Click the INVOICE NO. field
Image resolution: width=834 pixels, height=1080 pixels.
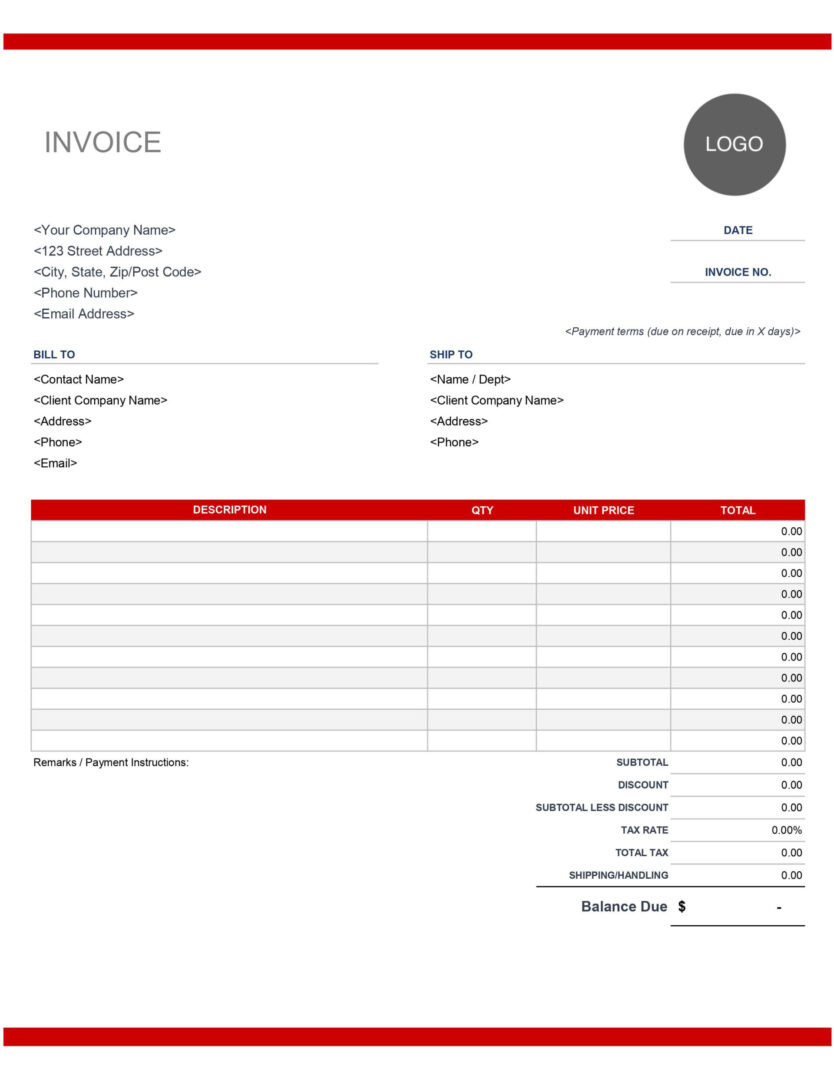tap(736, 271)
